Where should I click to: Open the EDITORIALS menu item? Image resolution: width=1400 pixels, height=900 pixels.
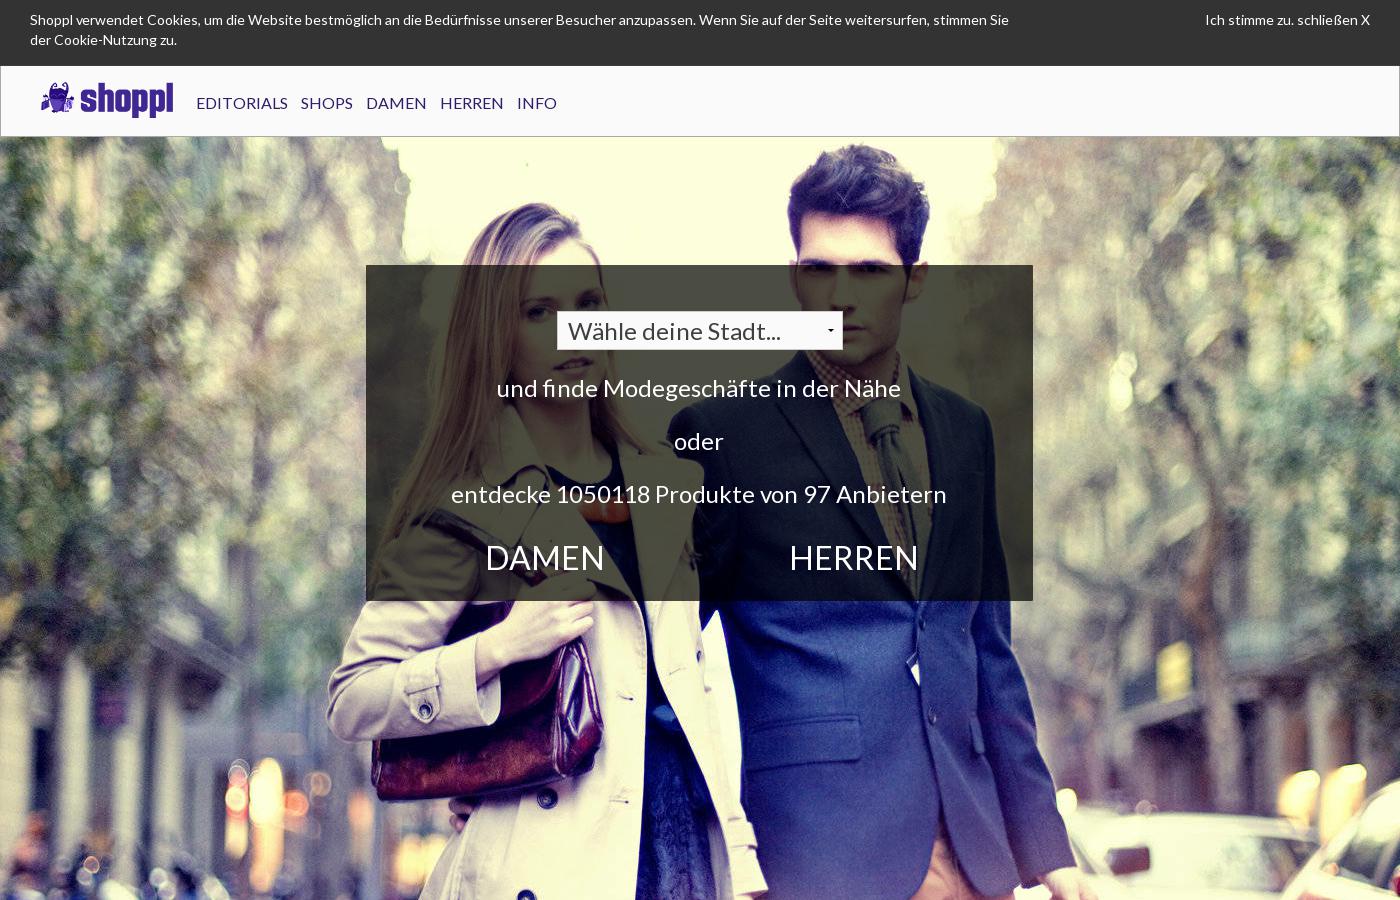(242, 103)
